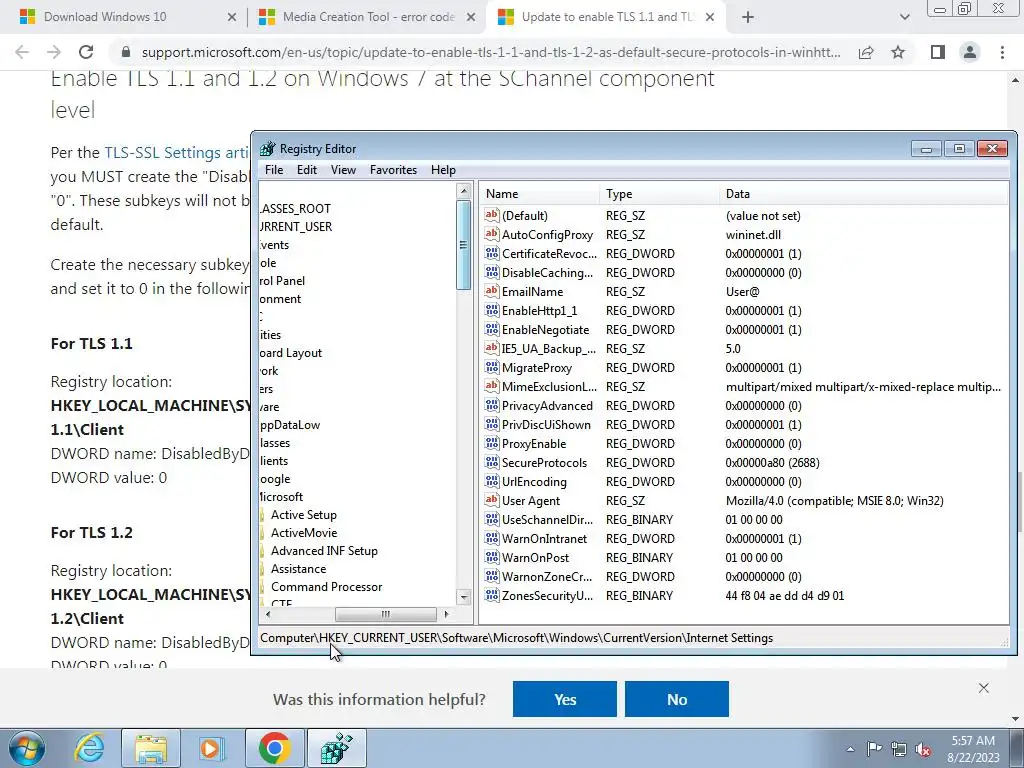Select the DisableCaching... value icon
Image resolution: width=1024 pixels, height=768 pixels.
pyautogui.click(x=492, y=272)
